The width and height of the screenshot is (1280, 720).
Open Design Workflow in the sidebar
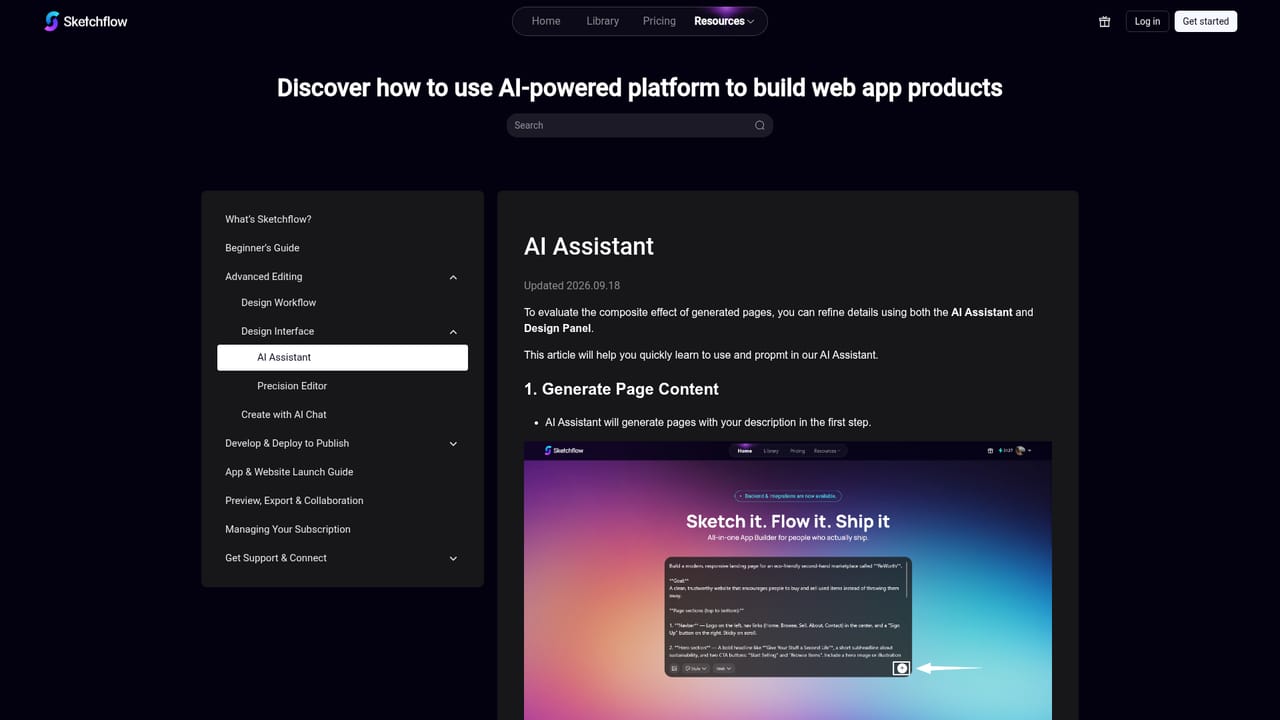pos(278,303)
